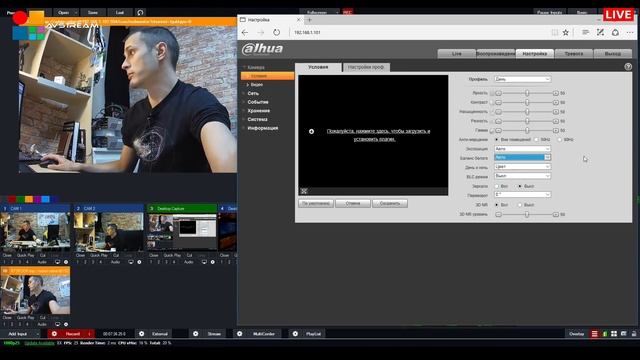Open vMix External settings gear
Image resolution: width=640 pixels, height=360 pixels.
[141, 334]
